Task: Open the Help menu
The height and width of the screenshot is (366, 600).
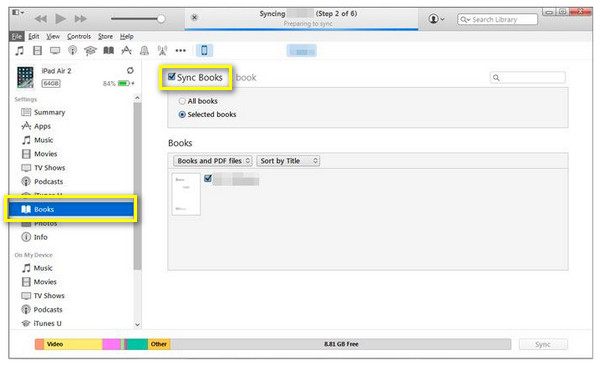Action: 127,36
